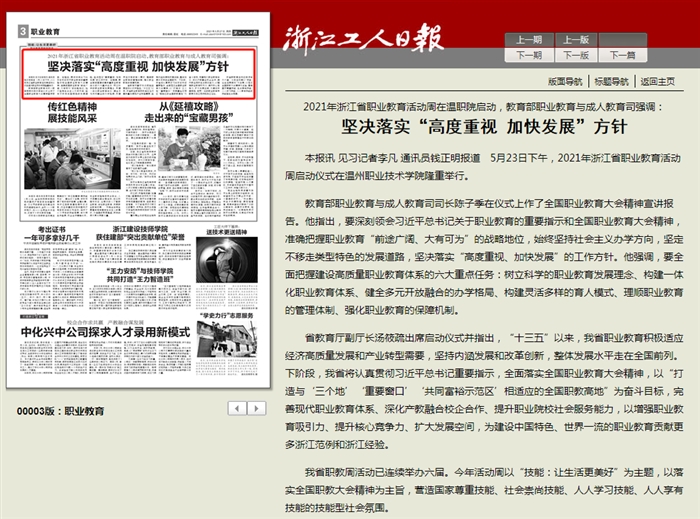The width and height of the screenshot is (700, 519).
Task: Open 标题导航 headline navigation
Action: (x=612, y=82)
